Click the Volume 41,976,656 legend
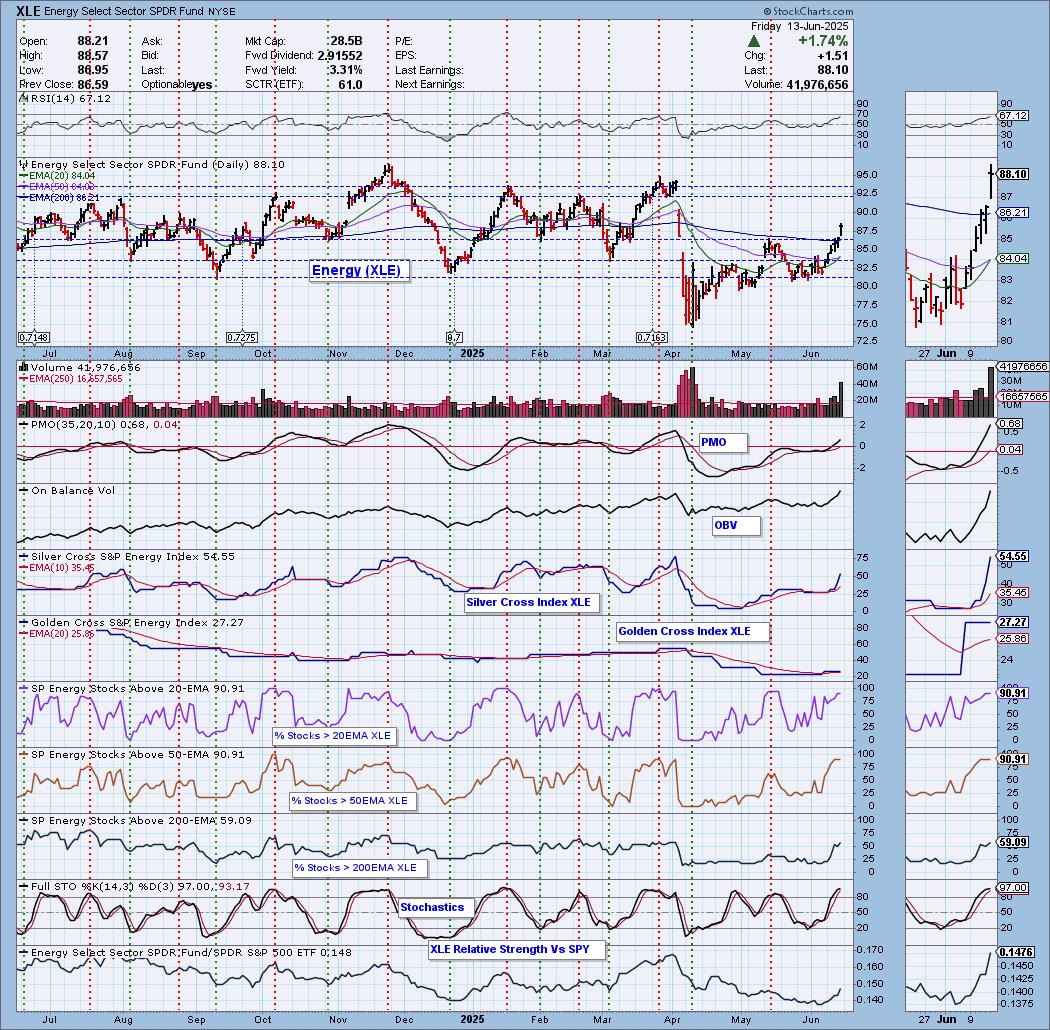The image size is (1050, 1030). click(x=80, y=368)
